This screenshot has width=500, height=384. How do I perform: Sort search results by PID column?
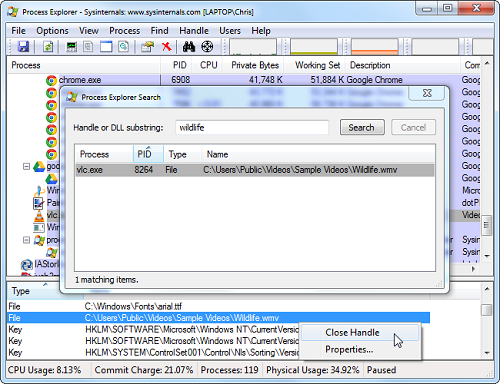coord(148,154)
